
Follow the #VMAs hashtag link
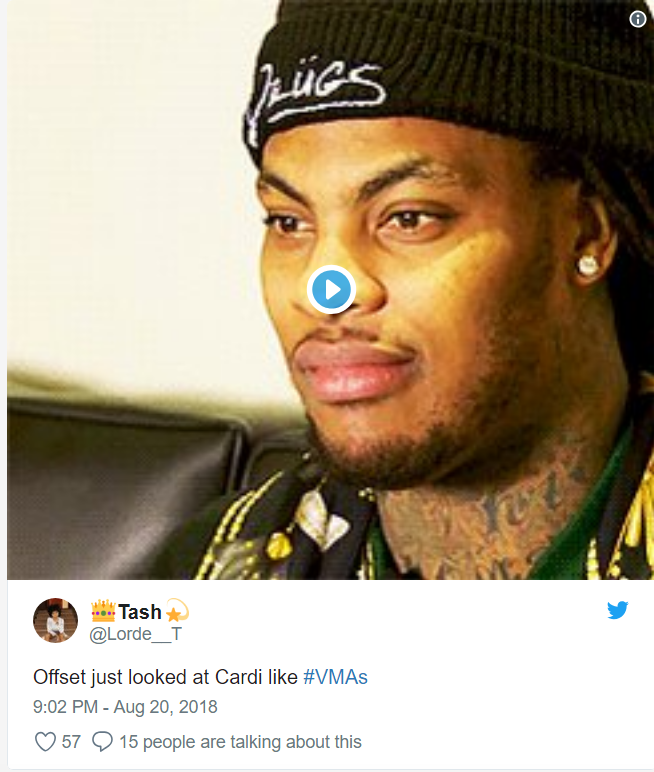click(335, 677)
